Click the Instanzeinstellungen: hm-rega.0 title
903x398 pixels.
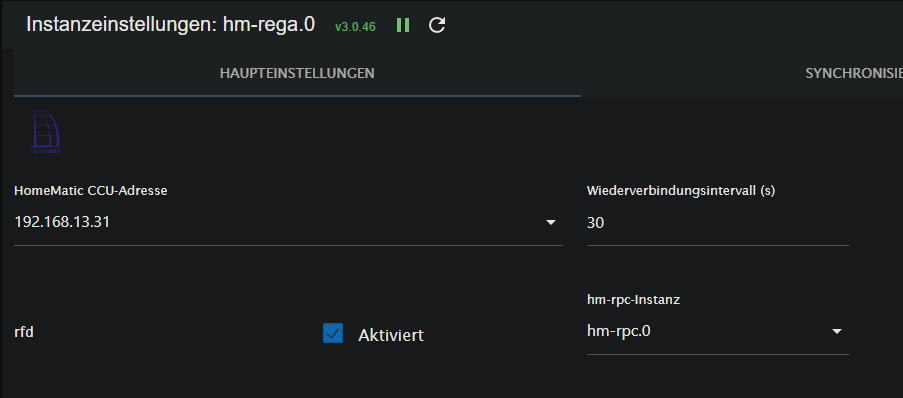point(170,25)
